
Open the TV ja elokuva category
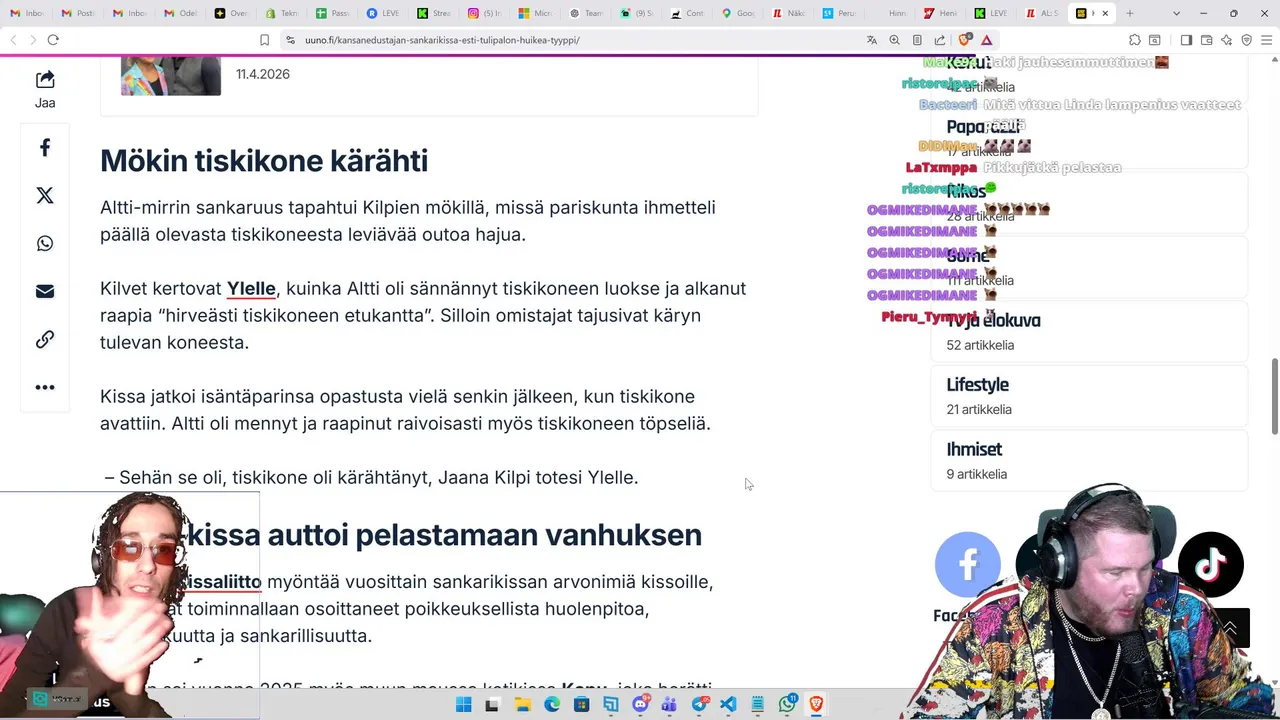click(x=1090, y=331)
